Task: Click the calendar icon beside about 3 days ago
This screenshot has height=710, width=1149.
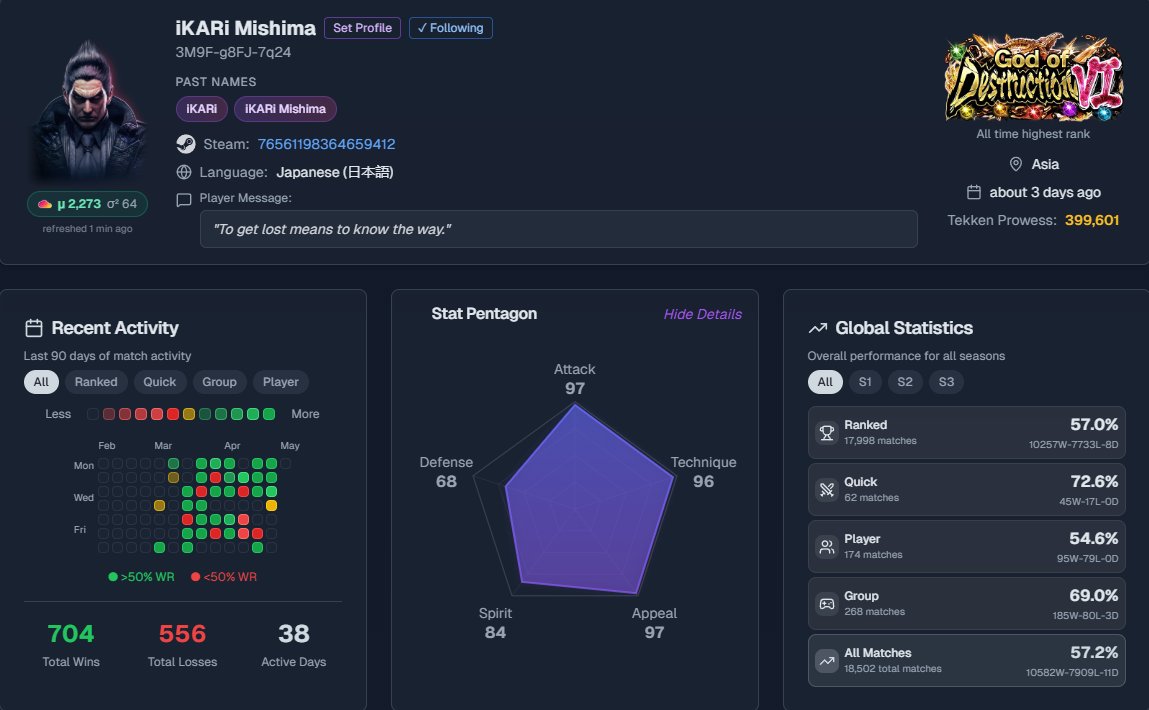Action: tap(974, 192)
